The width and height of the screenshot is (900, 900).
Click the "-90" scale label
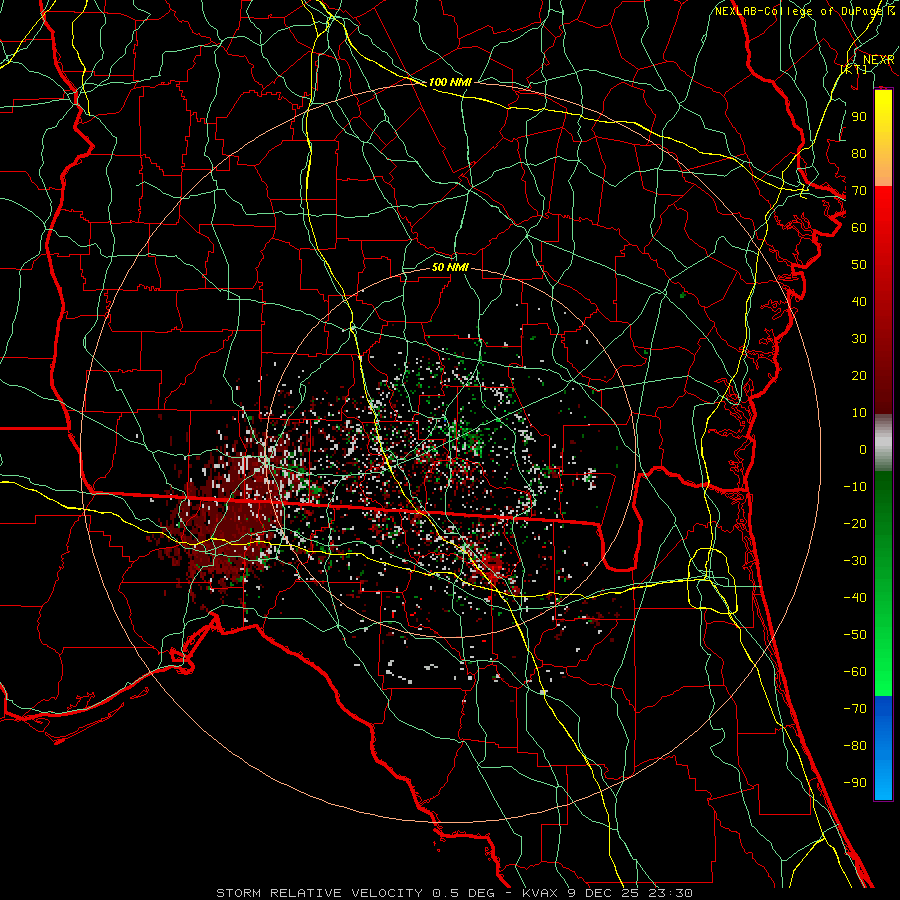[855, 783]
